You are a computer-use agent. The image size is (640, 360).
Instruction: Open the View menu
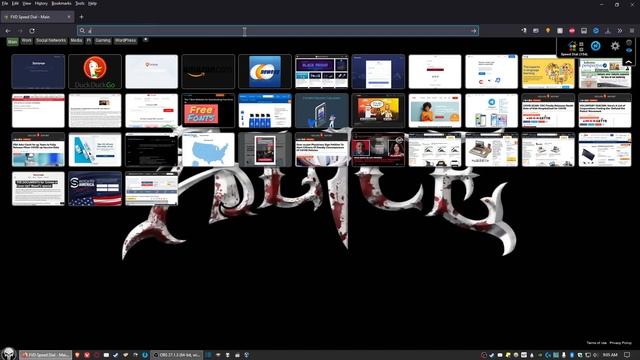coord(27,3)
